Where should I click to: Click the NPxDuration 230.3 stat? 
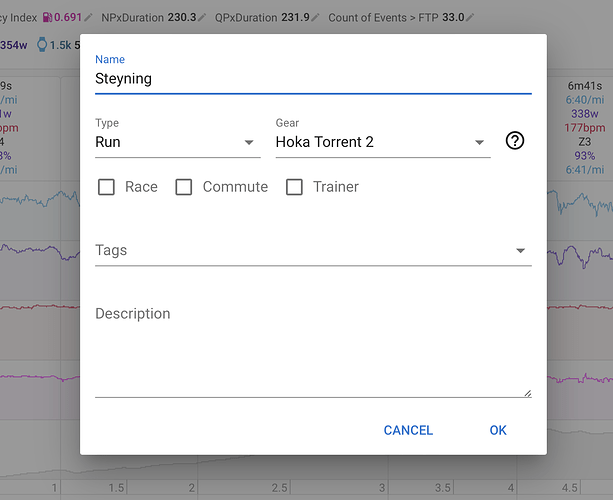[x=149, y=17]
